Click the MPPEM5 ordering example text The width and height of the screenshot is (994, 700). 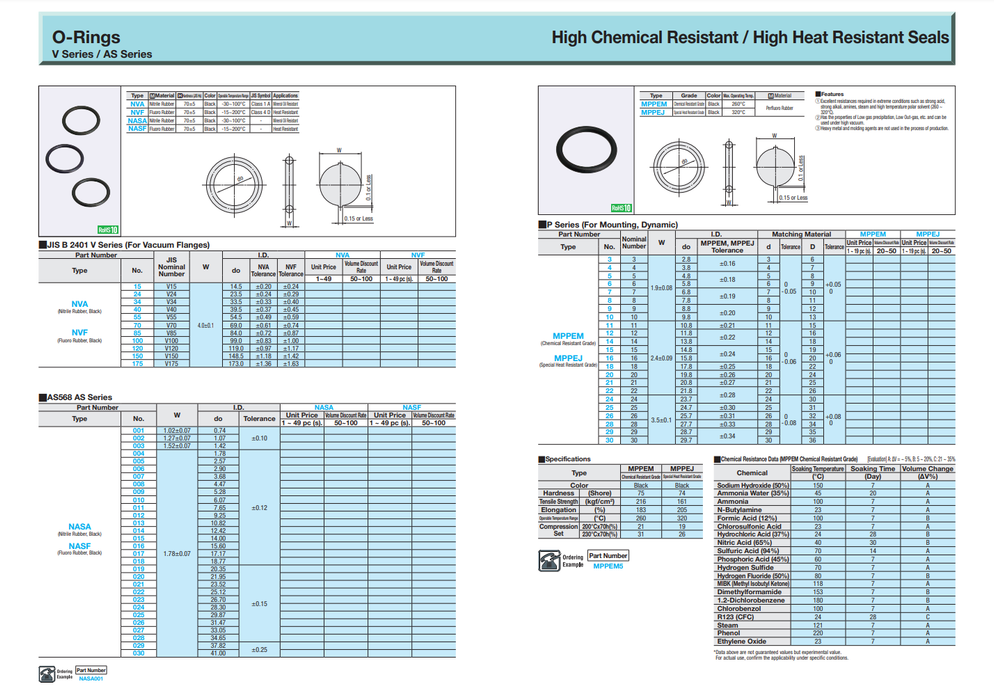(606, 566)
